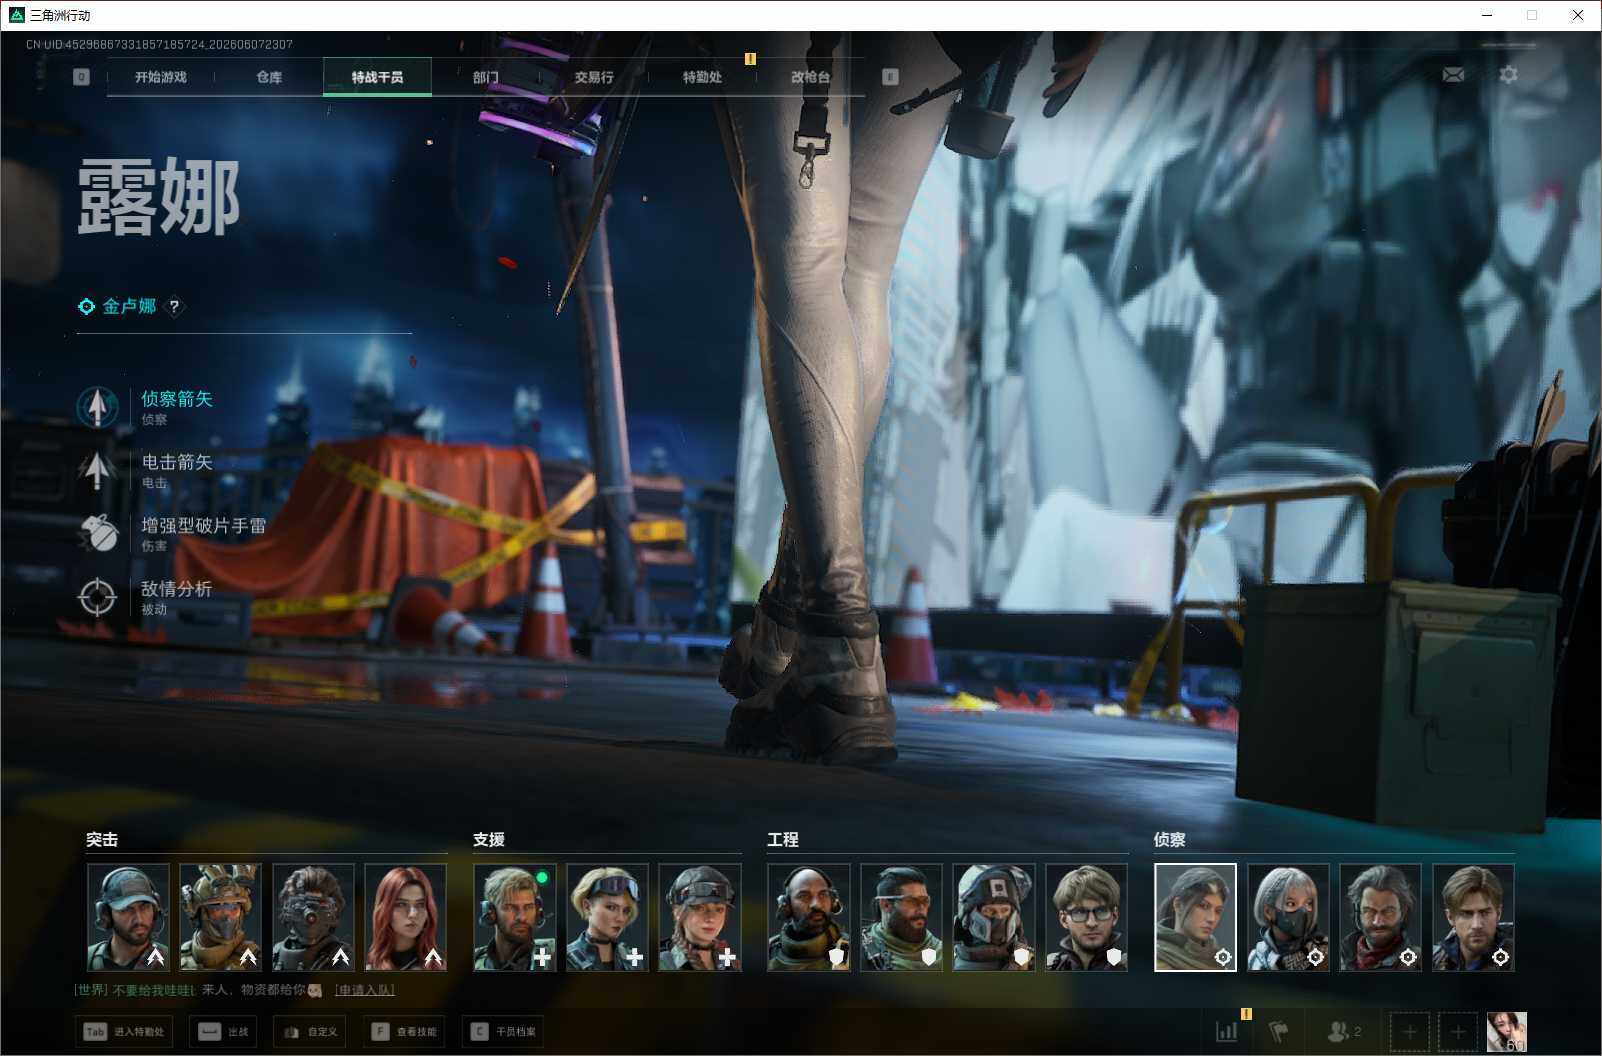The height and width of the screenshot is (1056, 1602).
Task: Open the flags icon in bottom bar
Action: (x=1278, y=1031)
